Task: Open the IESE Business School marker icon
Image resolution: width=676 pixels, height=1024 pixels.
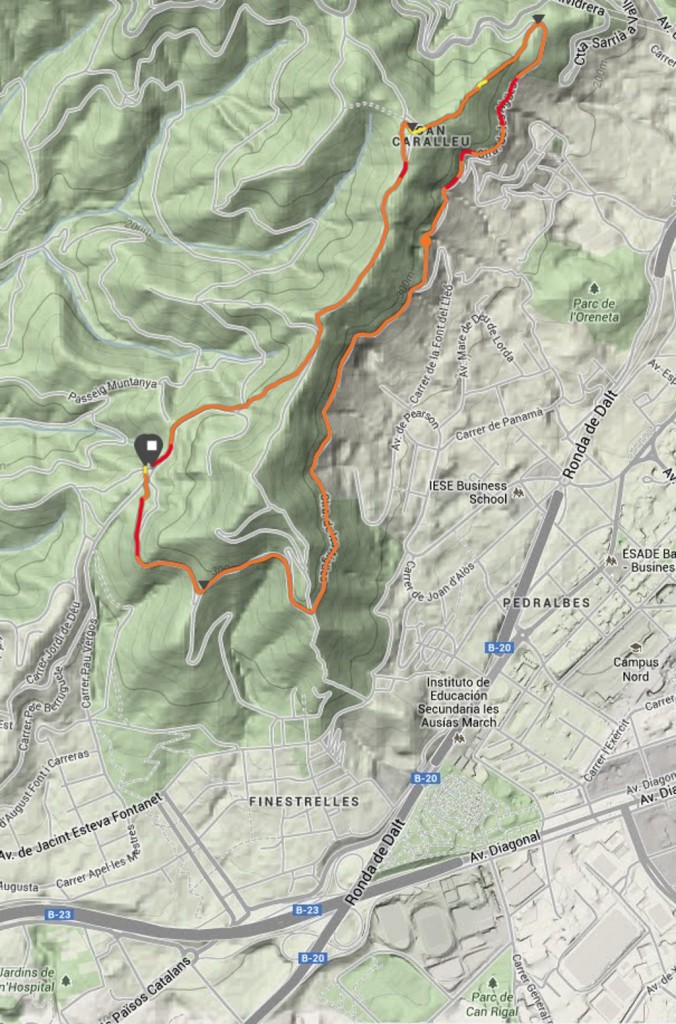Action: click(x=519, y=491)
